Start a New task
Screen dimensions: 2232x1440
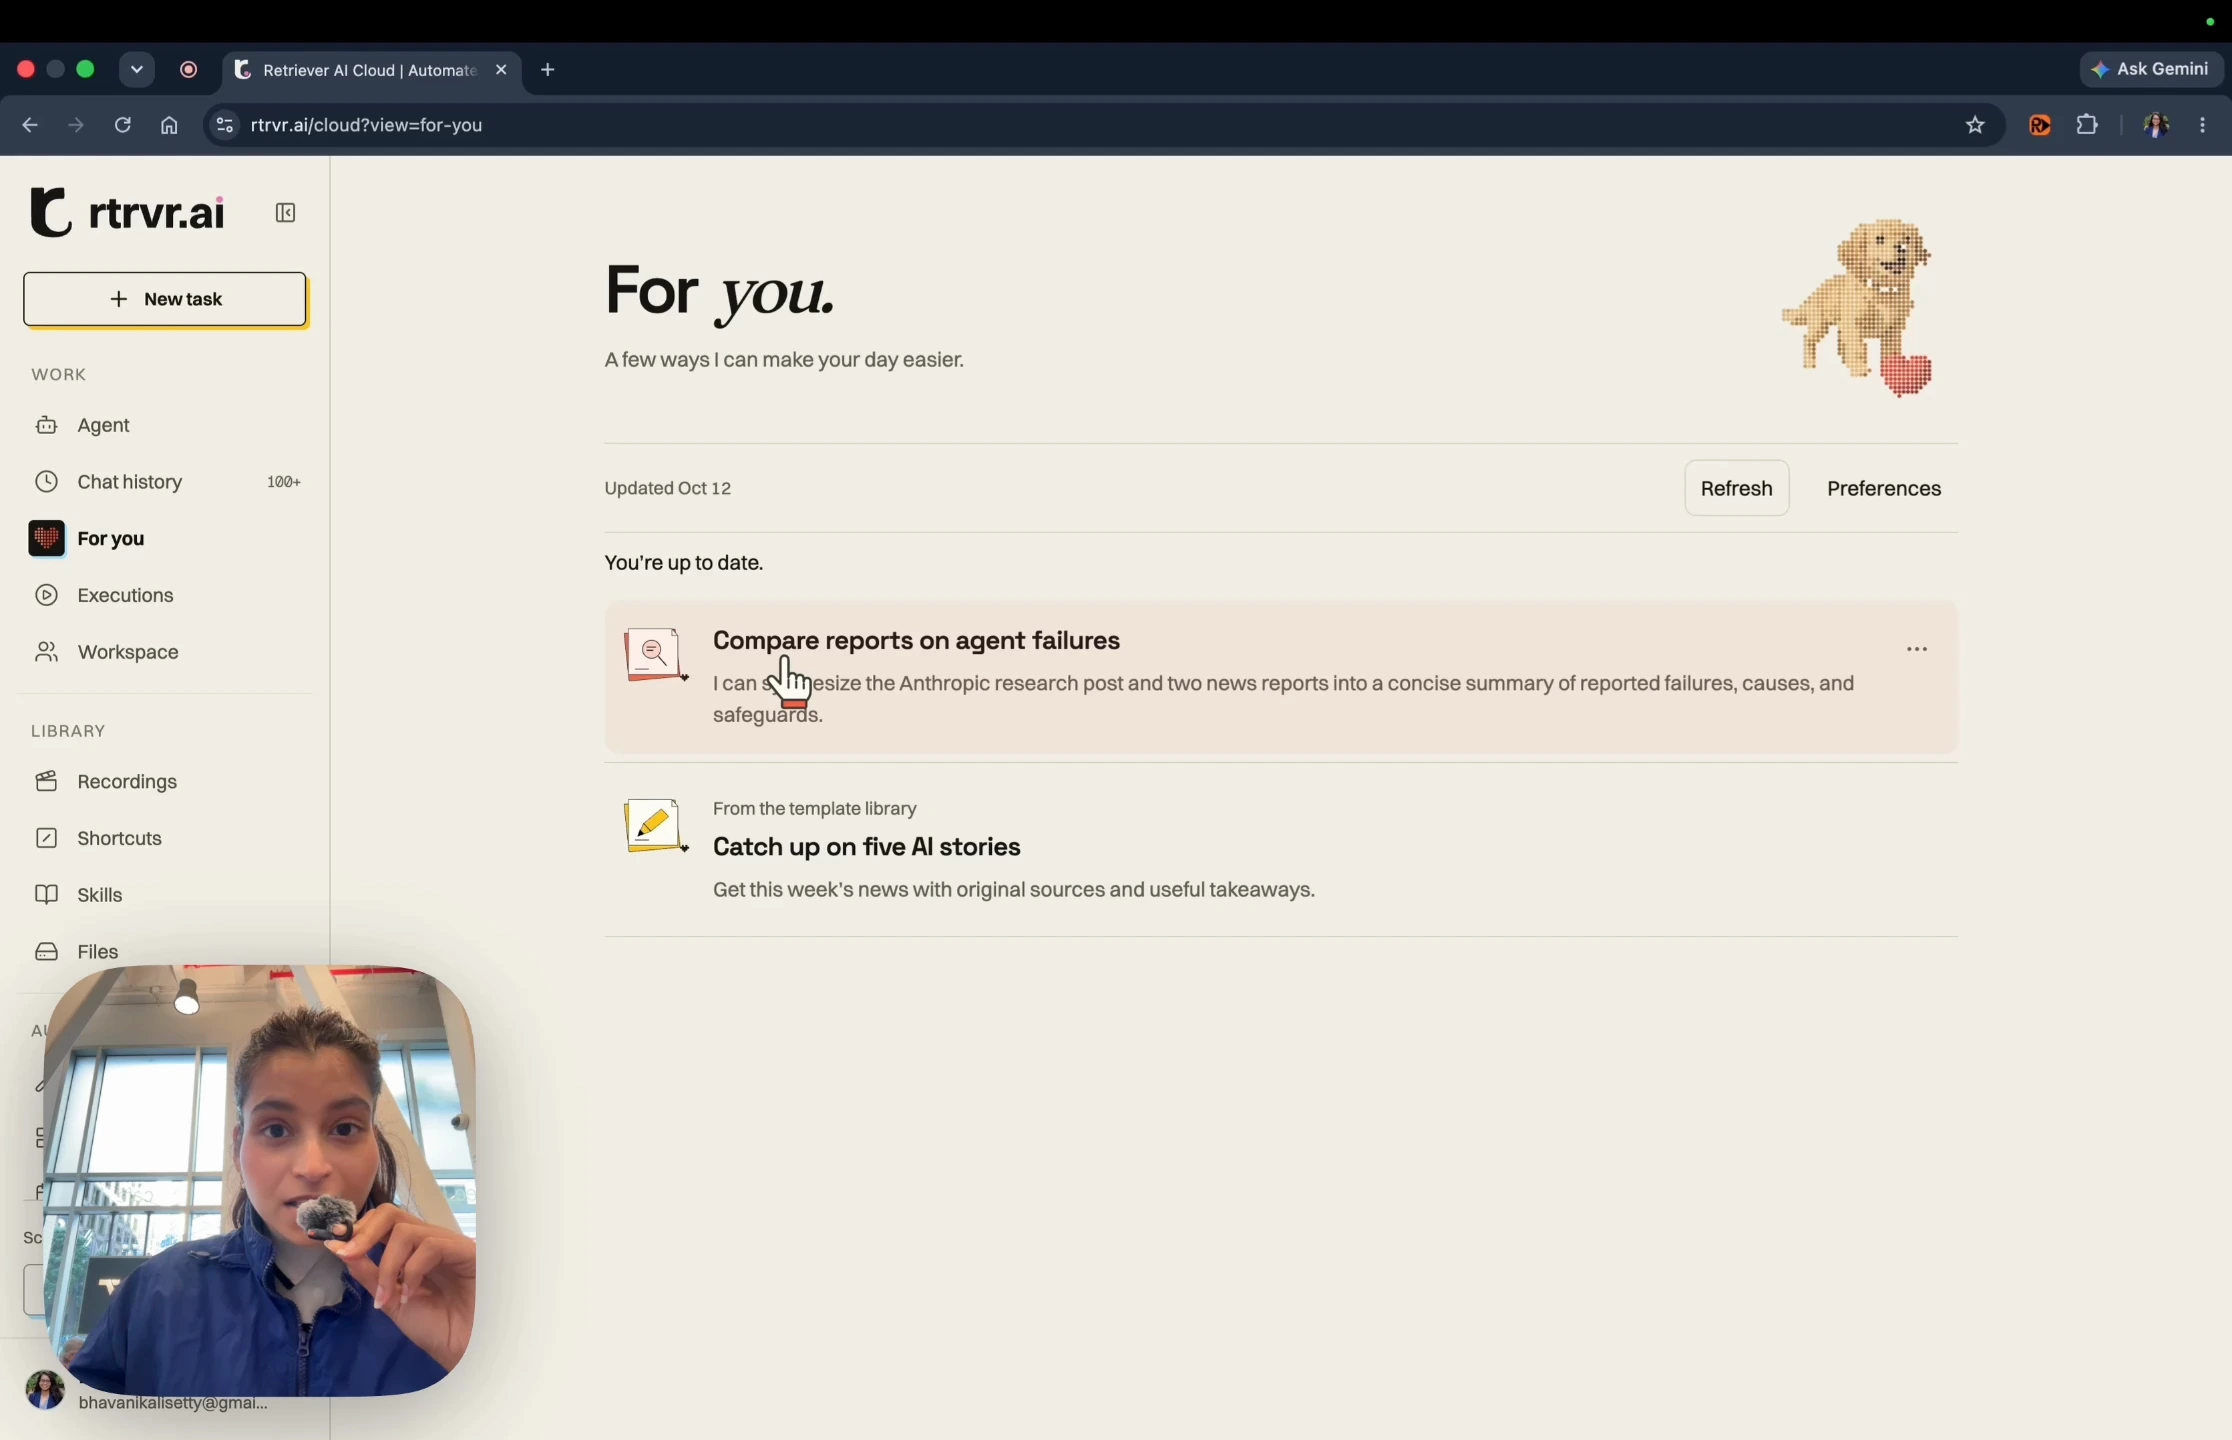[165, 299]
